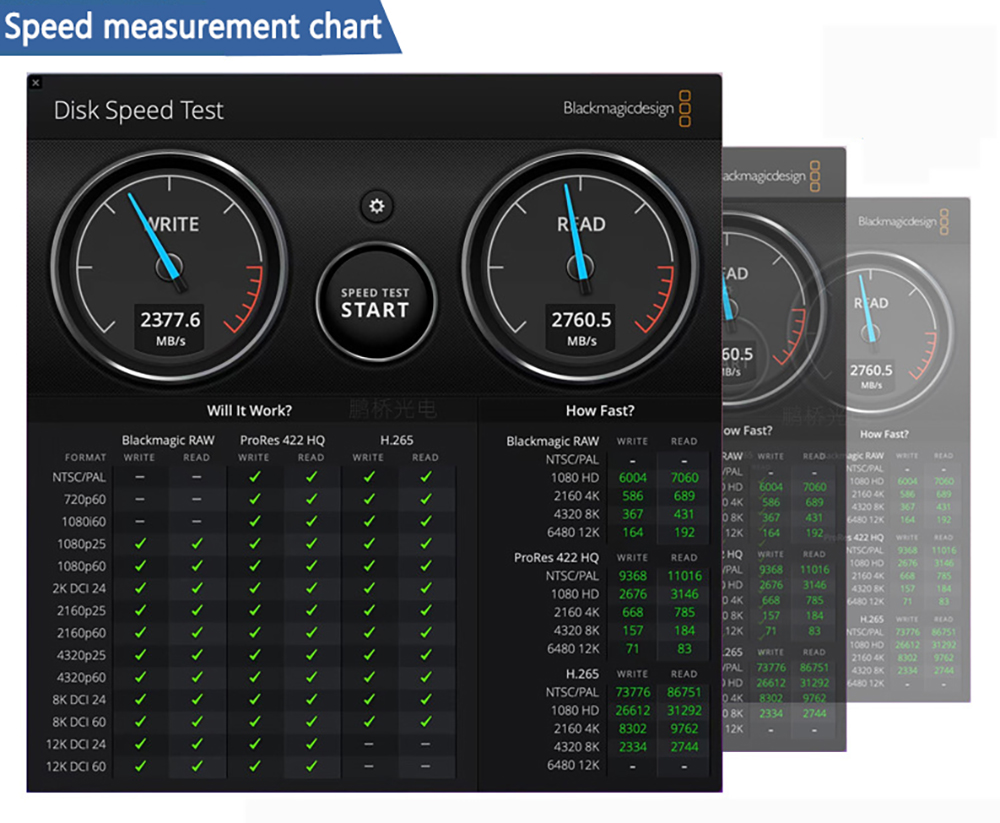Click the 8K DCI 60 format row label
The width and height of the screenshot is (1000, 823).
[79, 722]
